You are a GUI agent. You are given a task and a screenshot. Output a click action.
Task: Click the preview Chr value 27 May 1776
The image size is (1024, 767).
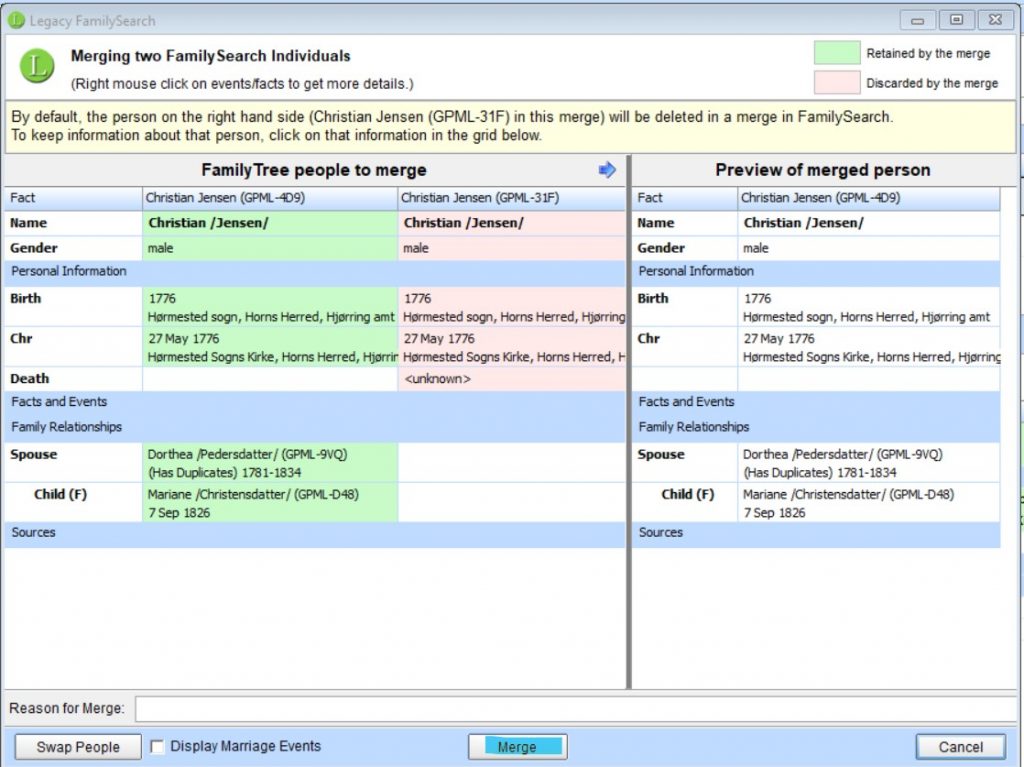click(869, 347)
